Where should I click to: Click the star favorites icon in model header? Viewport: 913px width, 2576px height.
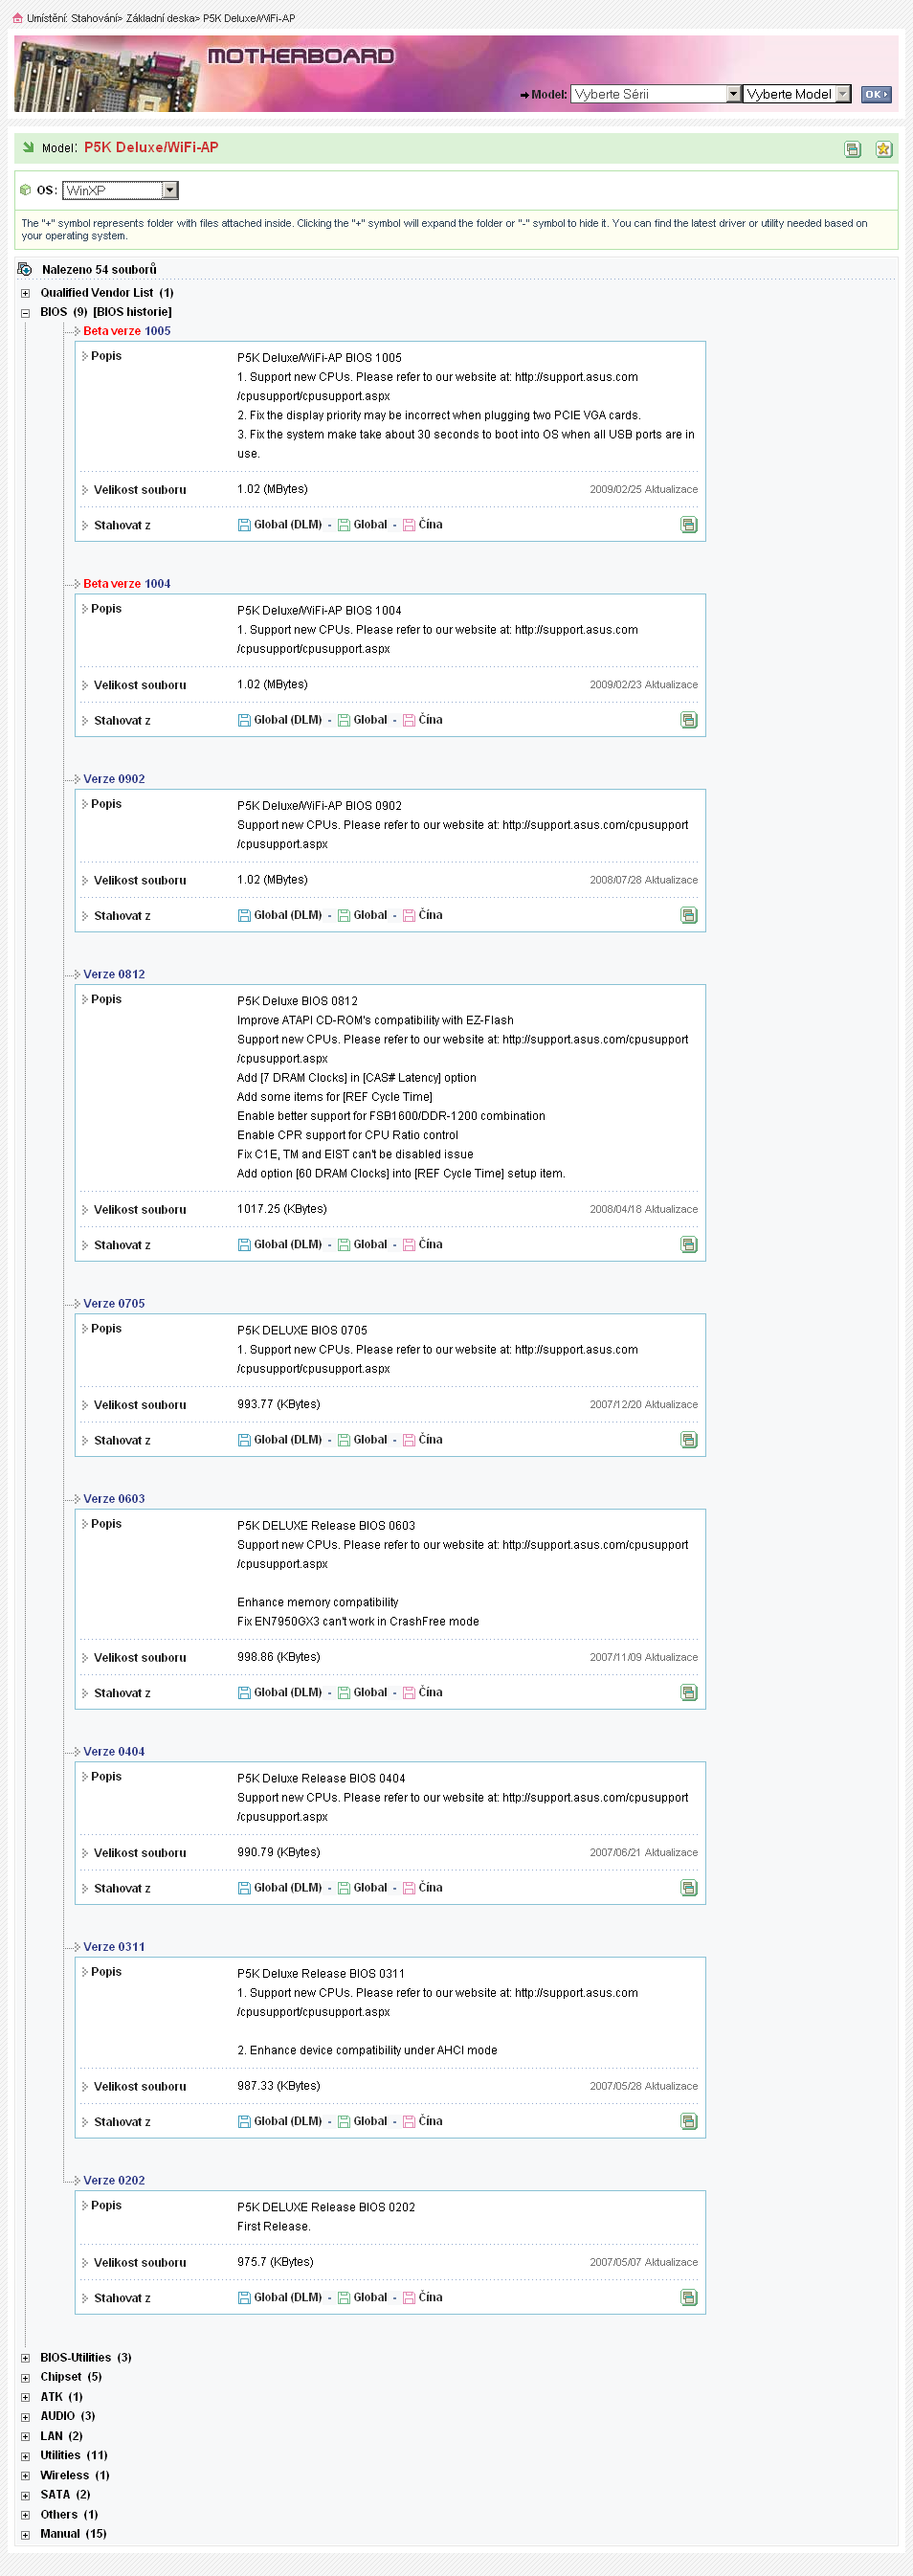click(883, 149)
